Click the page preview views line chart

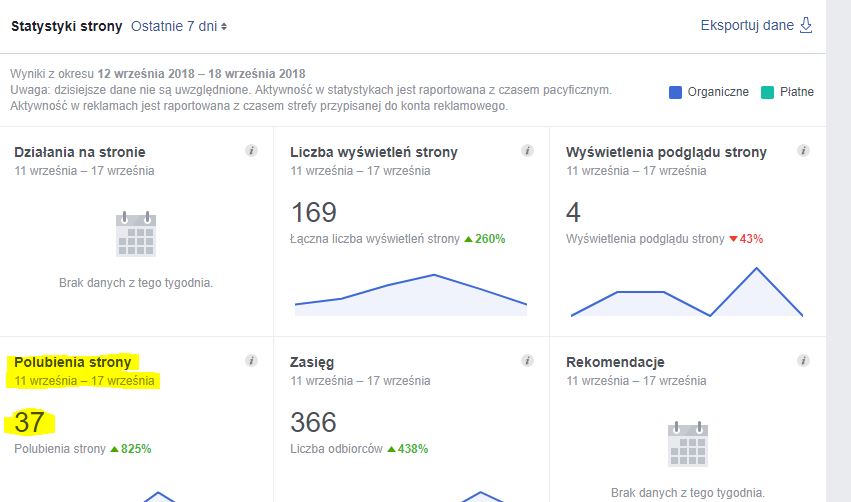coord(687,292)
